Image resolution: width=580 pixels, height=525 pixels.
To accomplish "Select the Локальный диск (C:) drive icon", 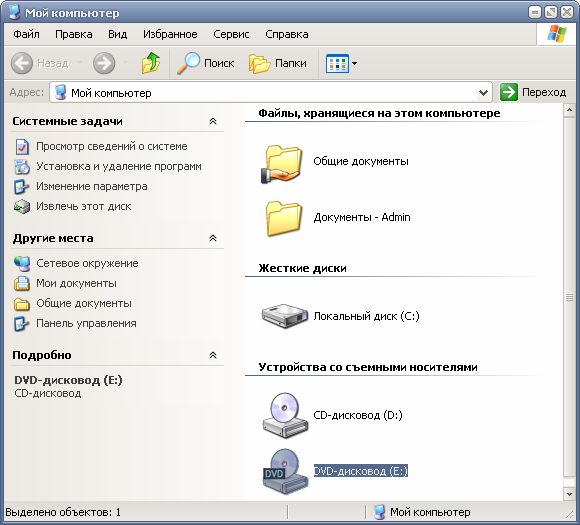I will point(284,316).
